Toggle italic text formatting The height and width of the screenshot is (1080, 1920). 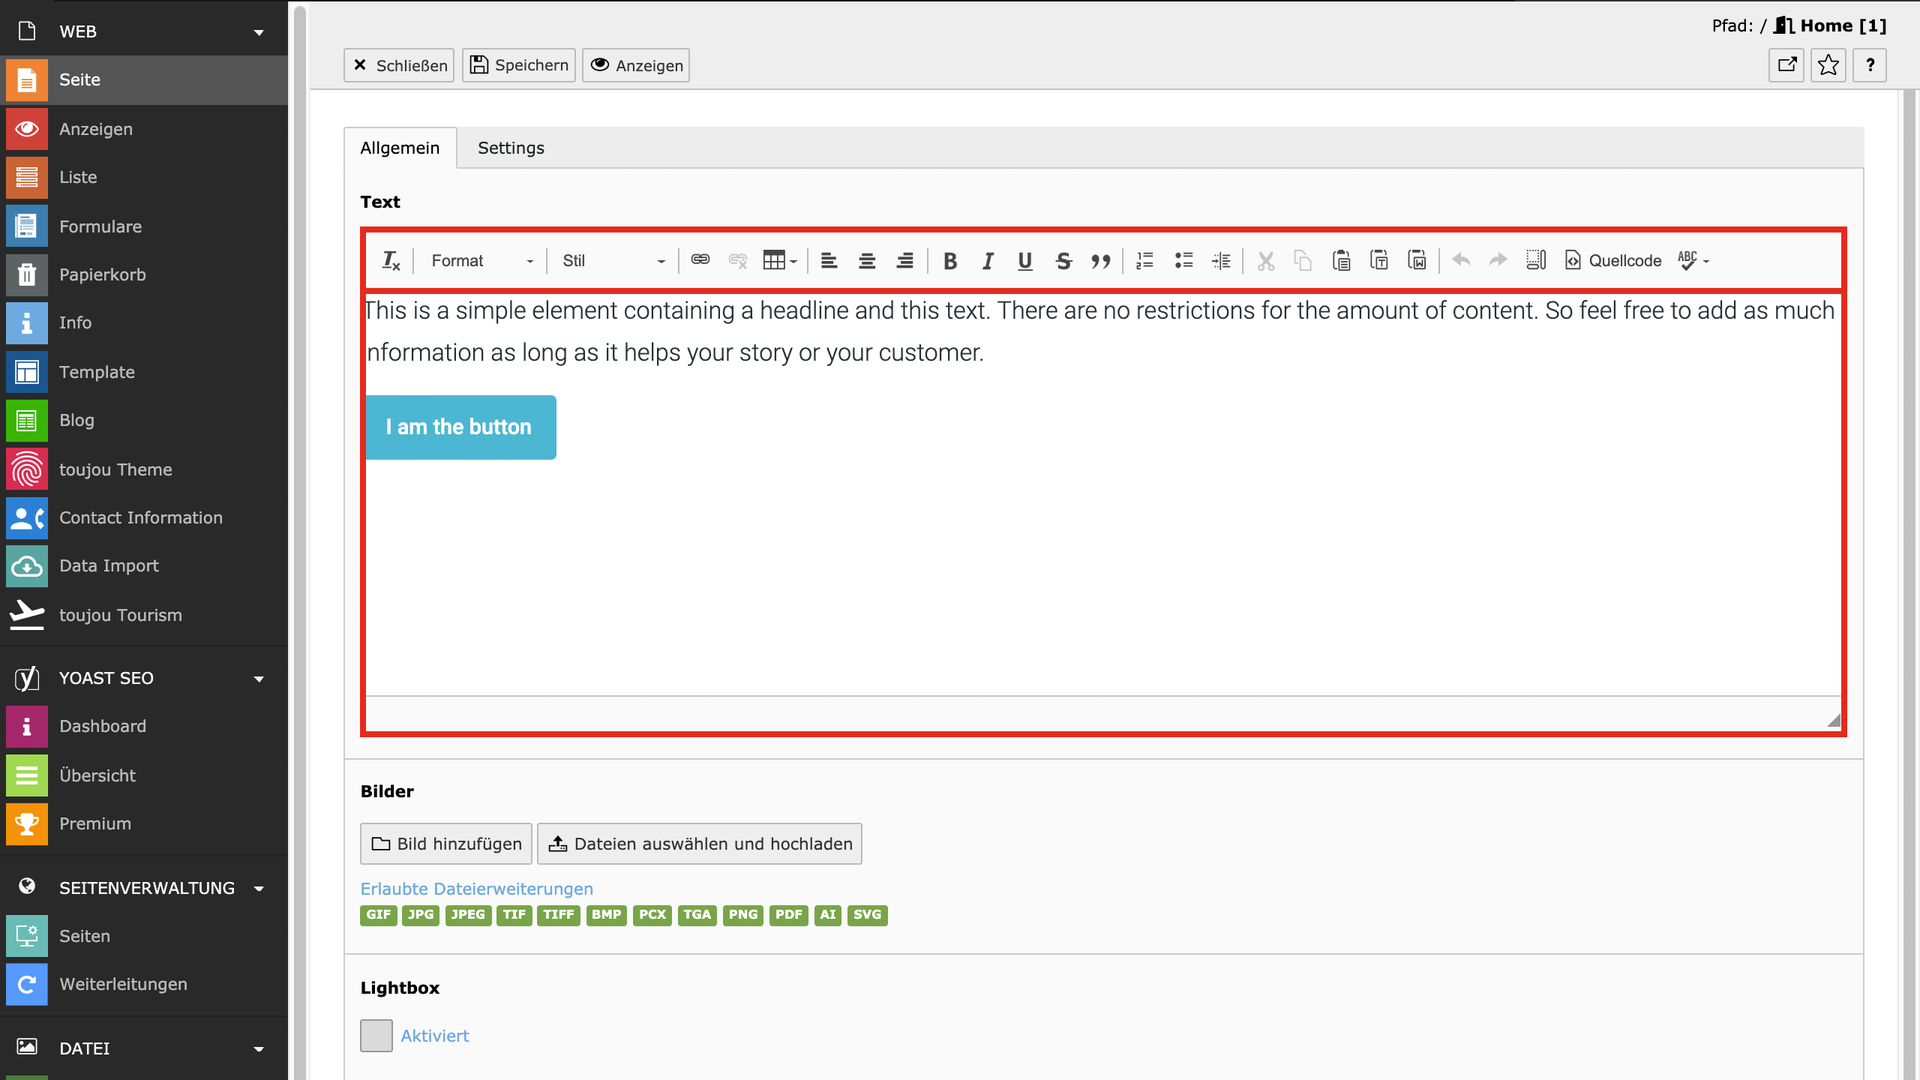(987, 261)
